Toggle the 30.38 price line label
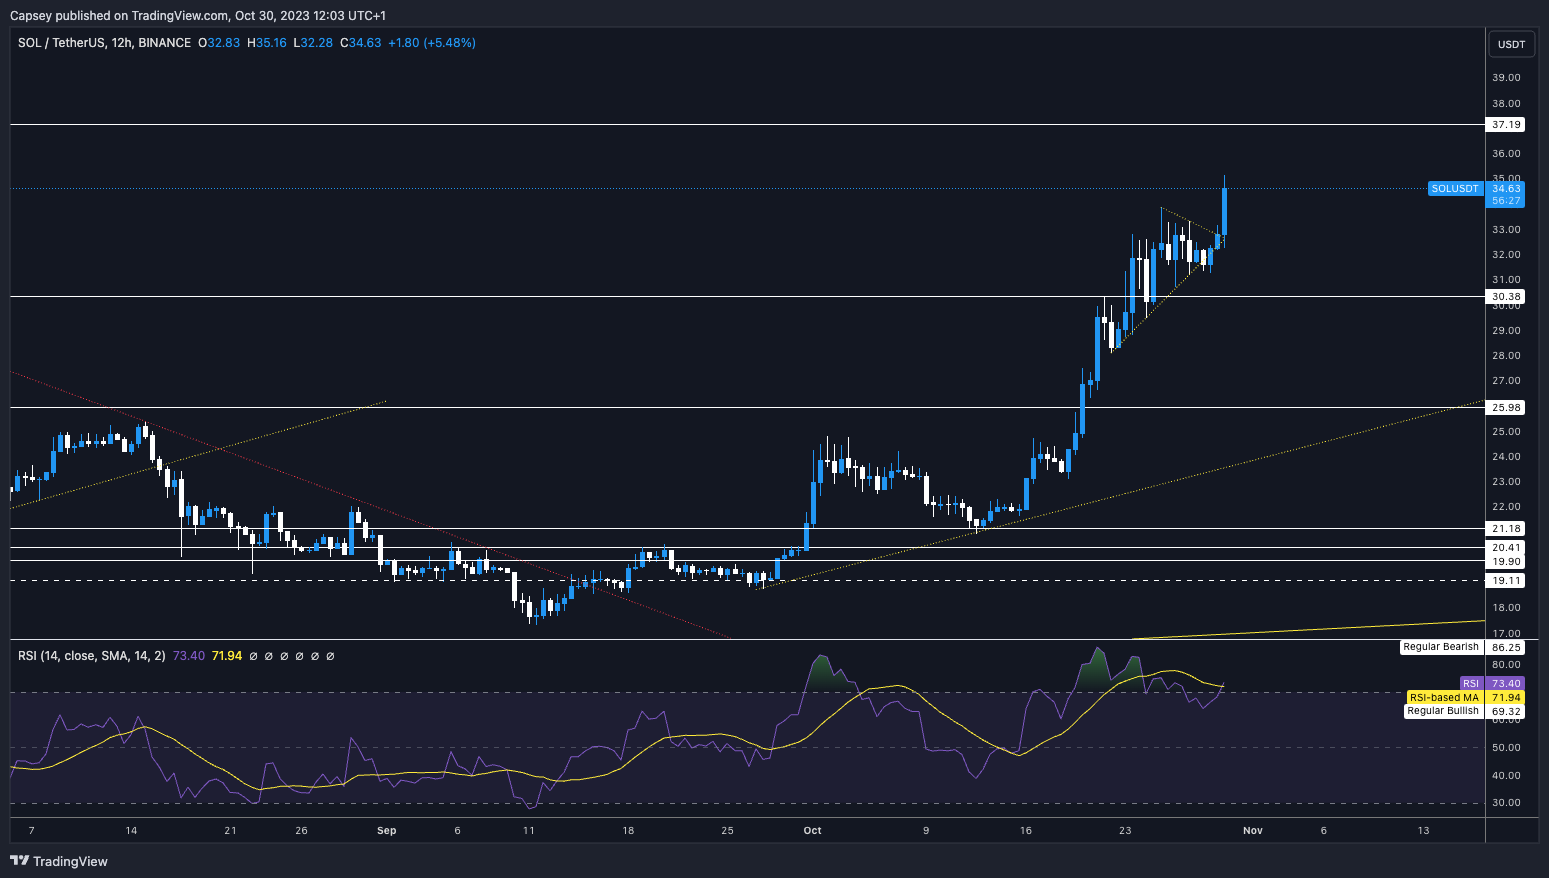The height and width of the screenshot is (878, 1549). (x=1505, y=296)
